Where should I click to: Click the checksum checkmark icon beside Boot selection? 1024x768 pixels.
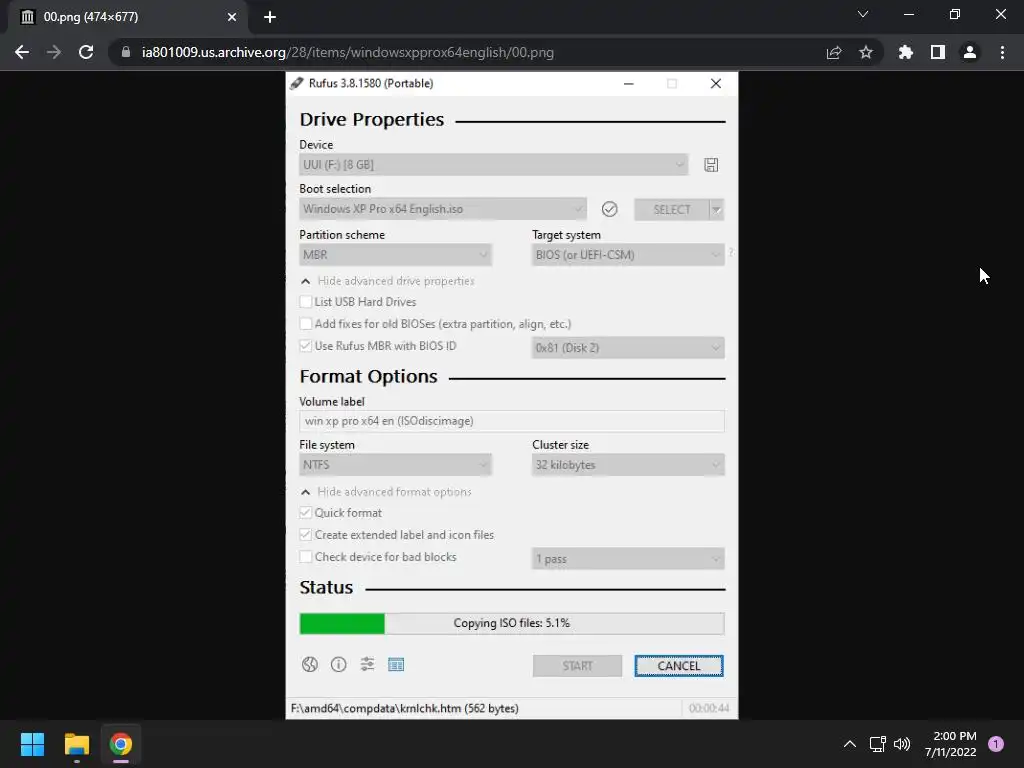point(609,209)
